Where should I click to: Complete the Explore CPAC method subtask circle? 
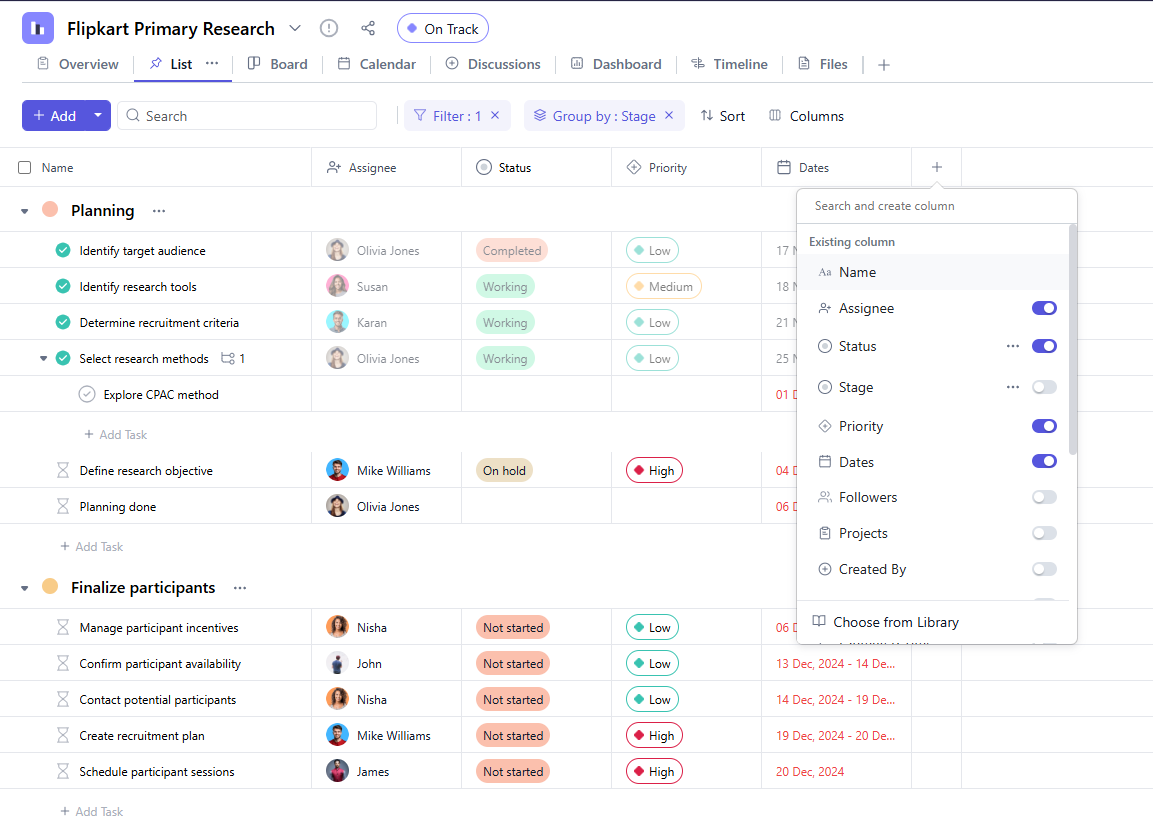[x=87, y=395]
